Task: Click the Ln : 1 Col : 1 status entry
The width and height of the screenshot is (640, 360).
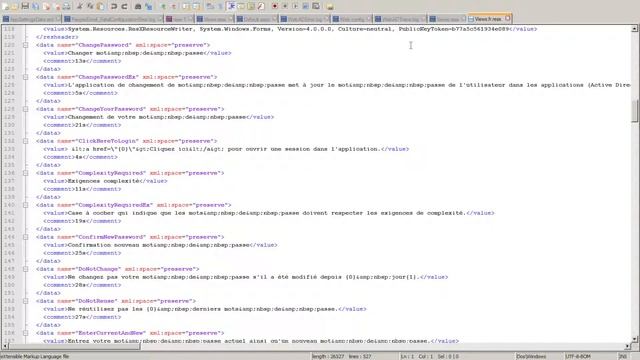Action: pos(429,357)
